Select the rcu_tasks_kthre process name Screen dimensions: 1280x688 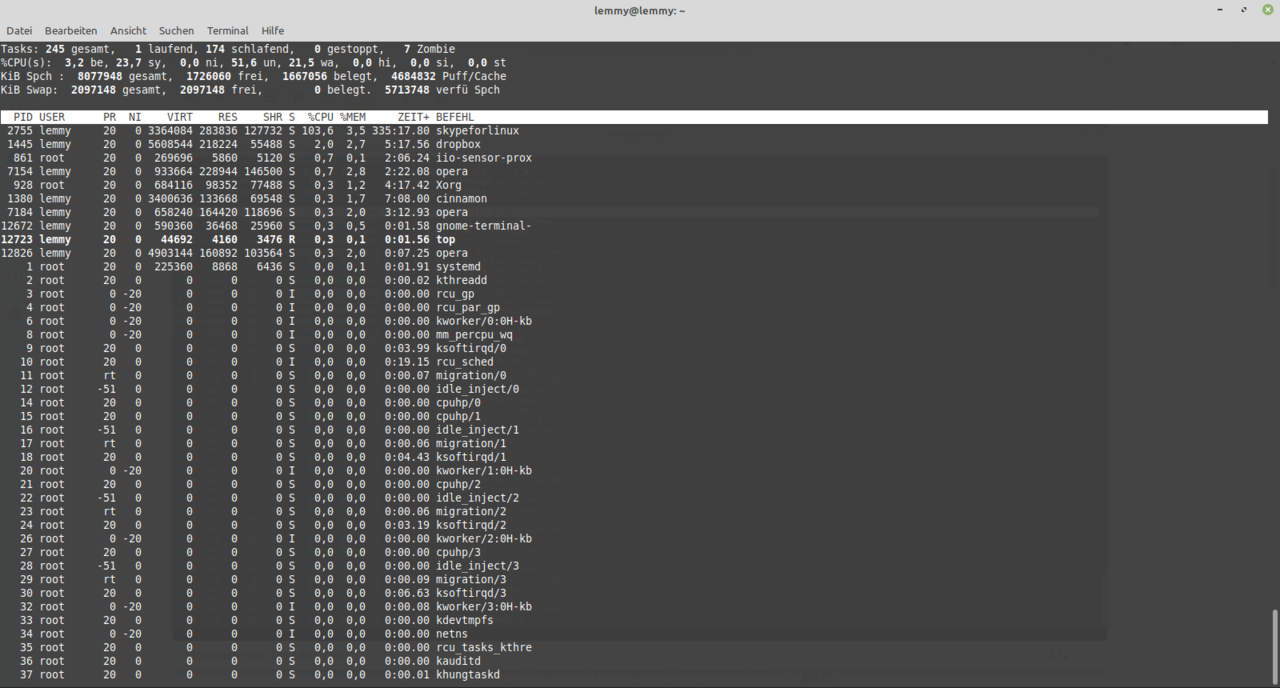[484, 647]
